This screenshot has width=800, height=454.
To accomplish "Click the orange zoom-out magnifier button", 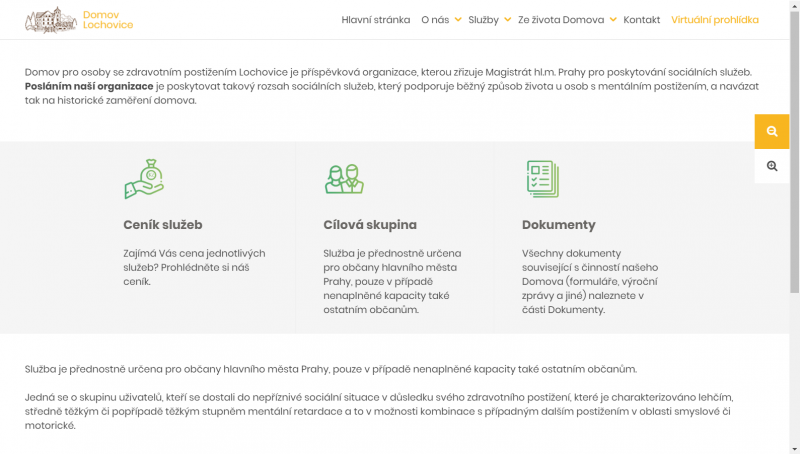I will pyautogui.click(x=771, y=131).
